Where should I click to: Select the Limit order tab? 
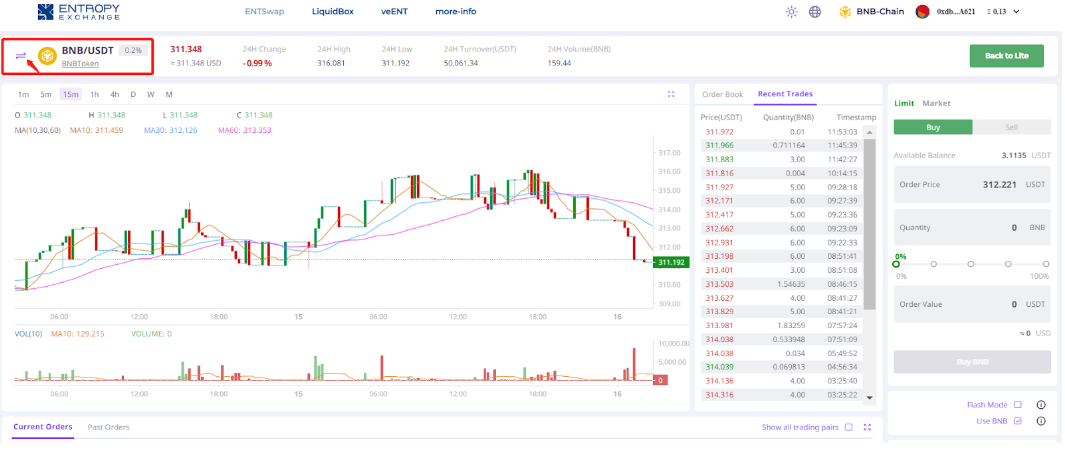click(903, 103)
